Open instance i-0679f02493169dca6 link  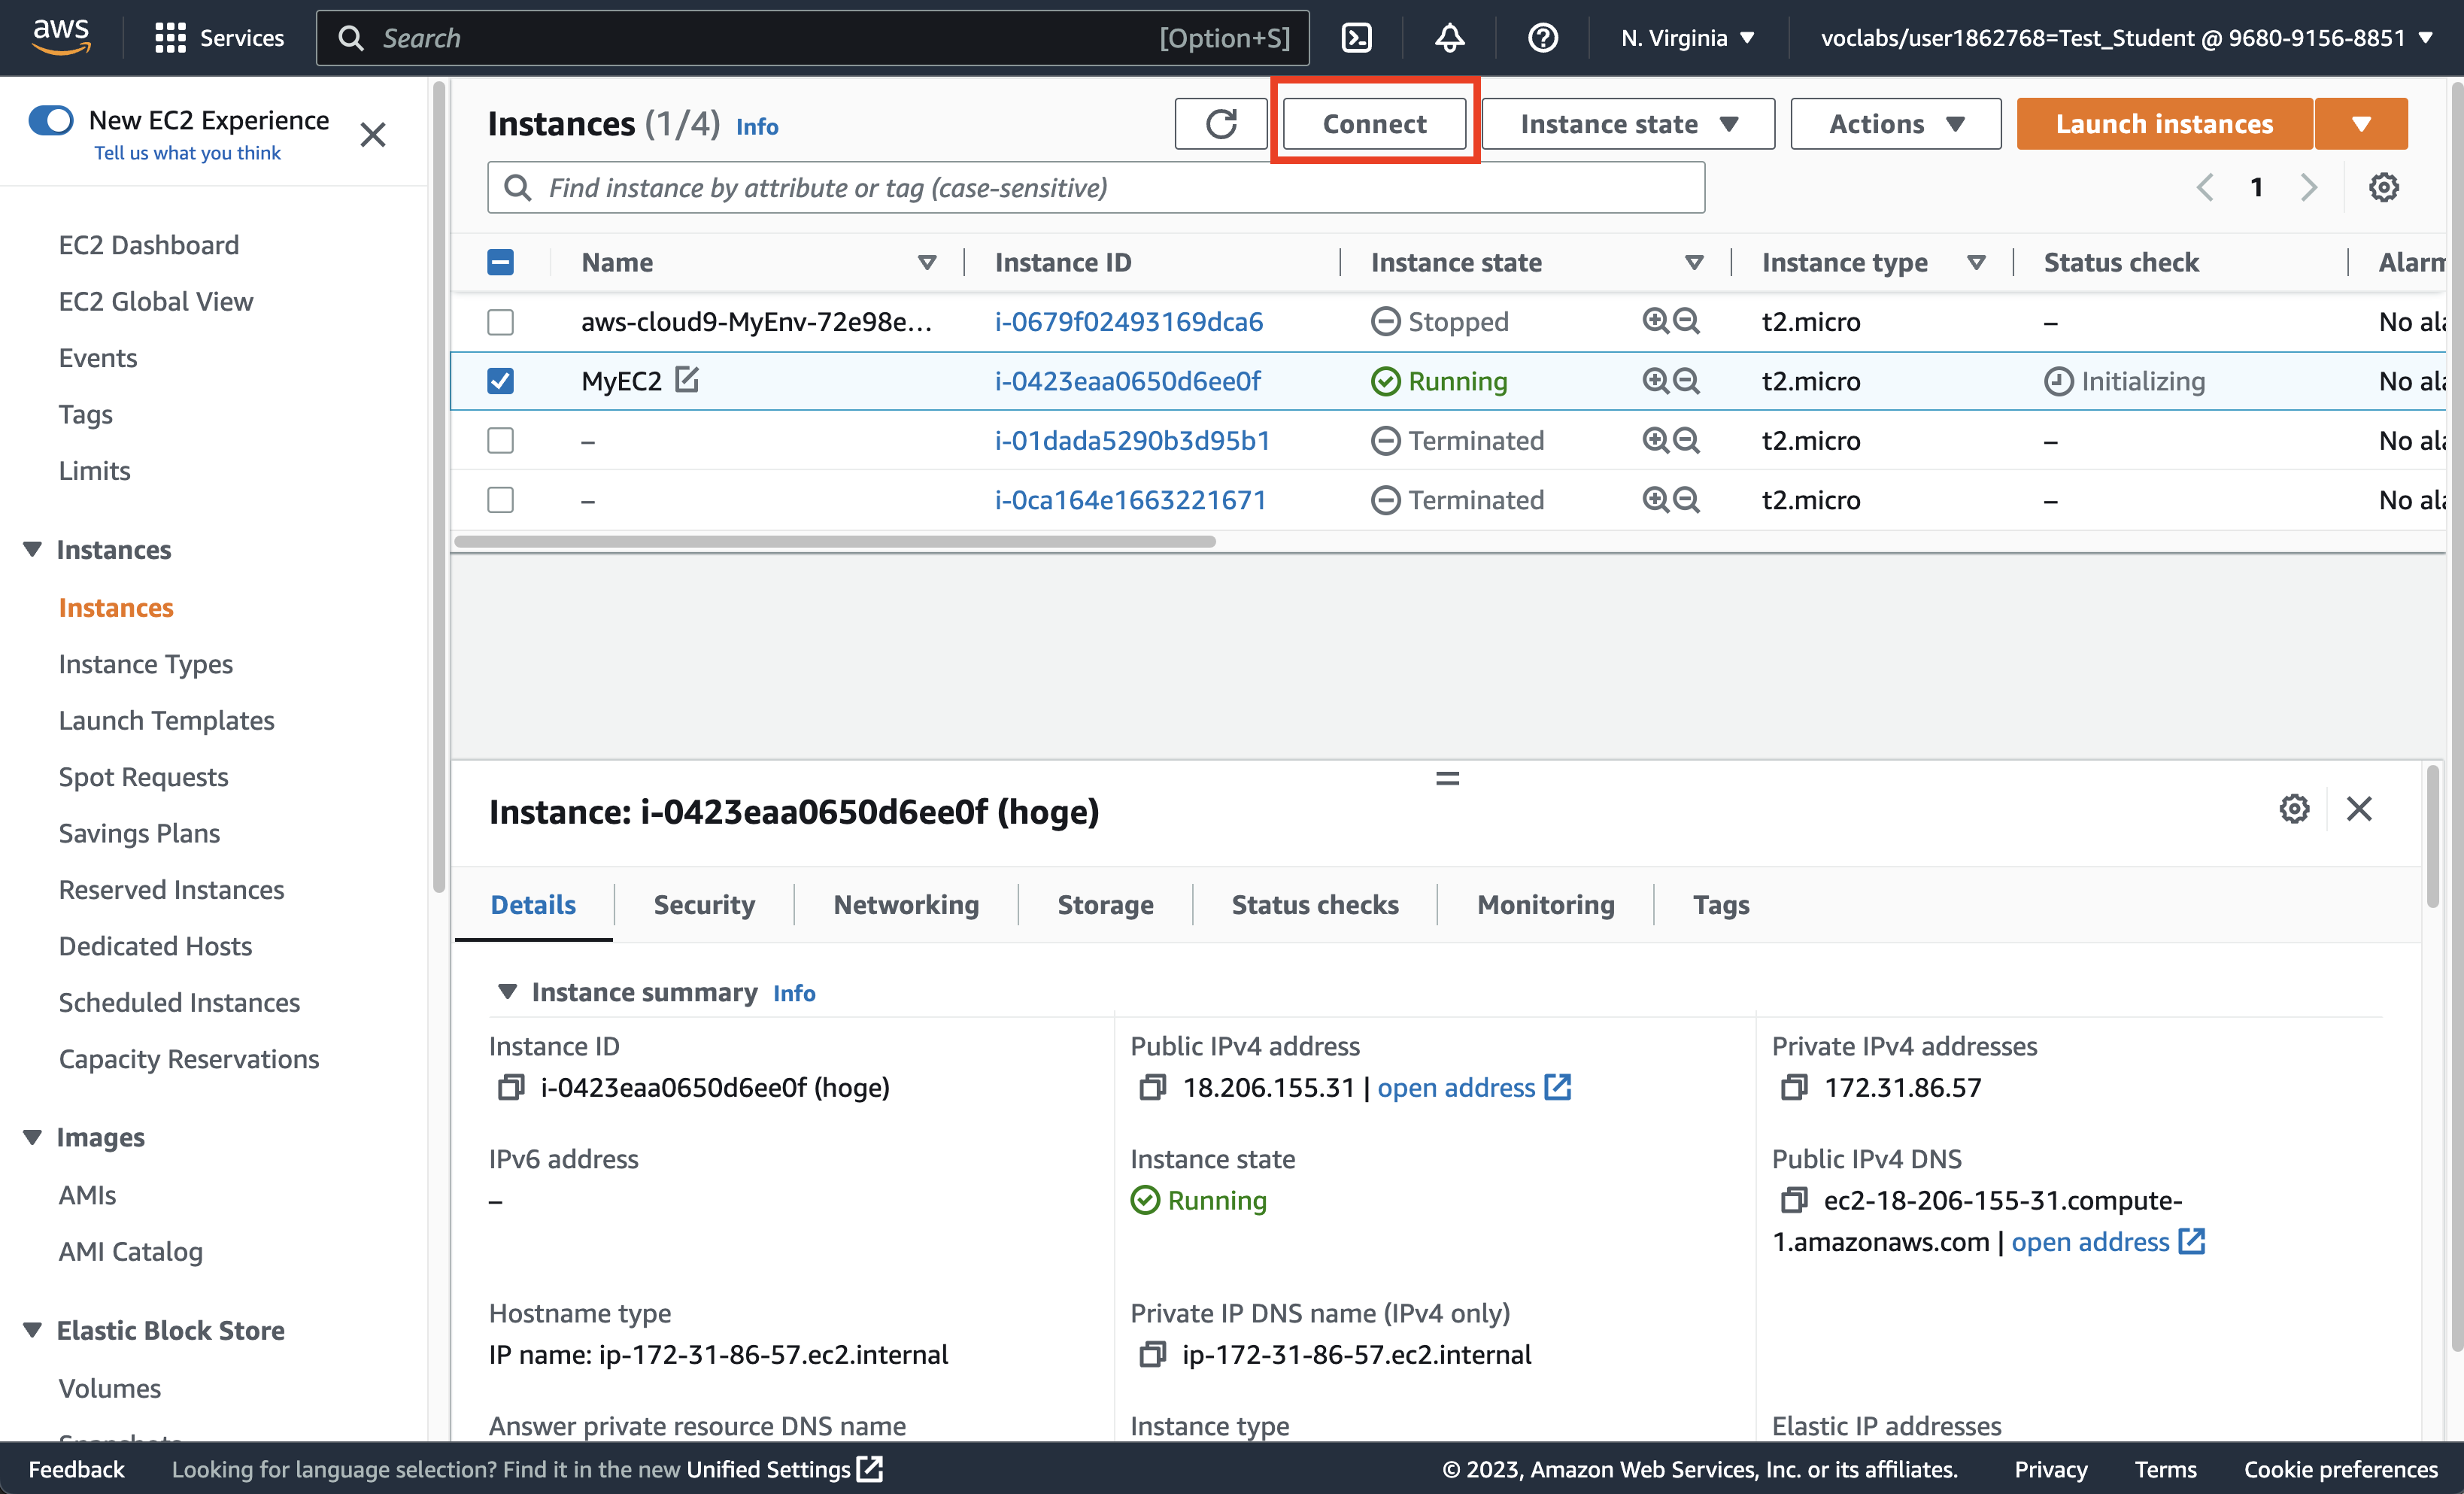1128,322
